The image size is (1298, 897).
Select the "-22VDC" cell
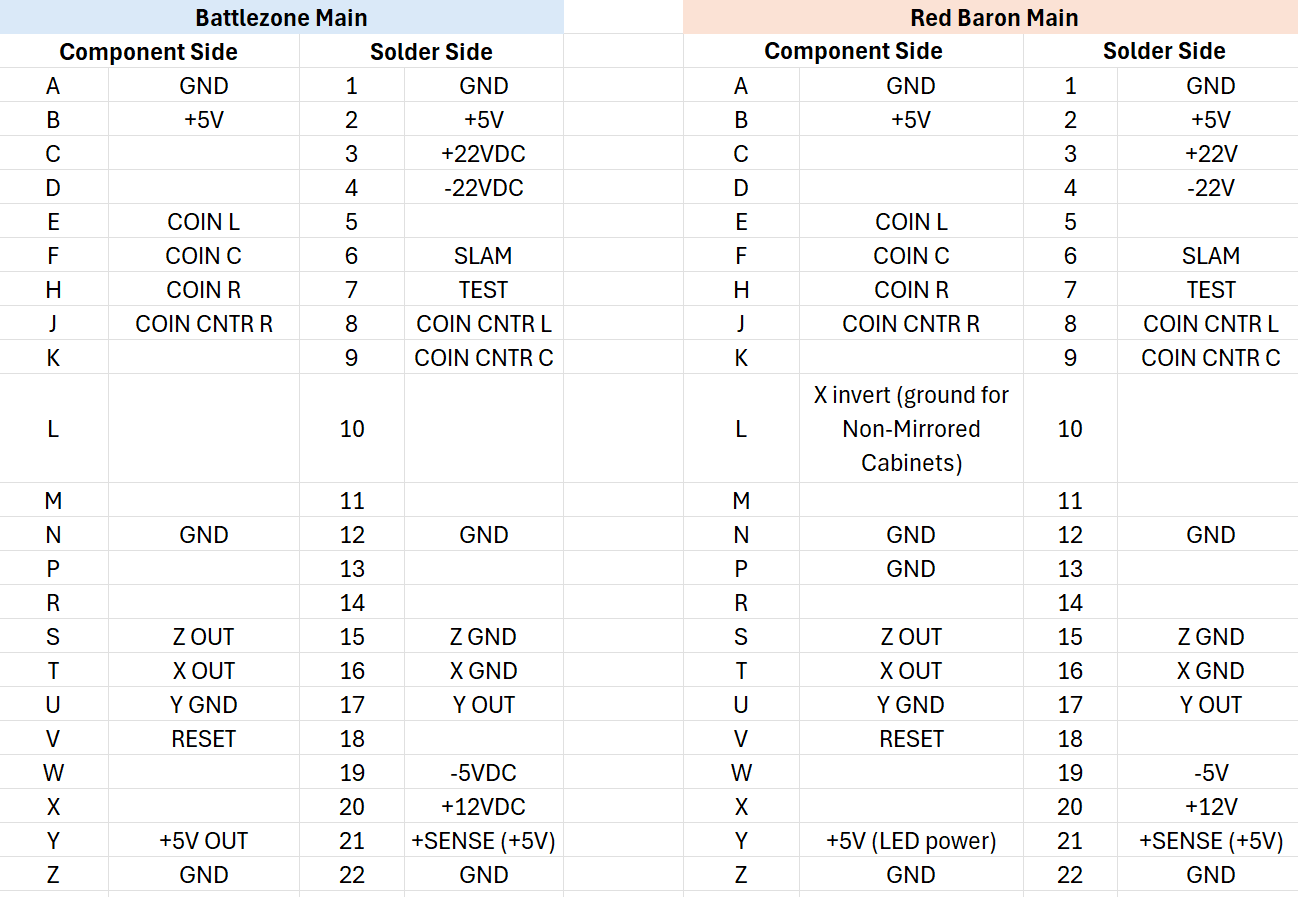tap(483, 188)
